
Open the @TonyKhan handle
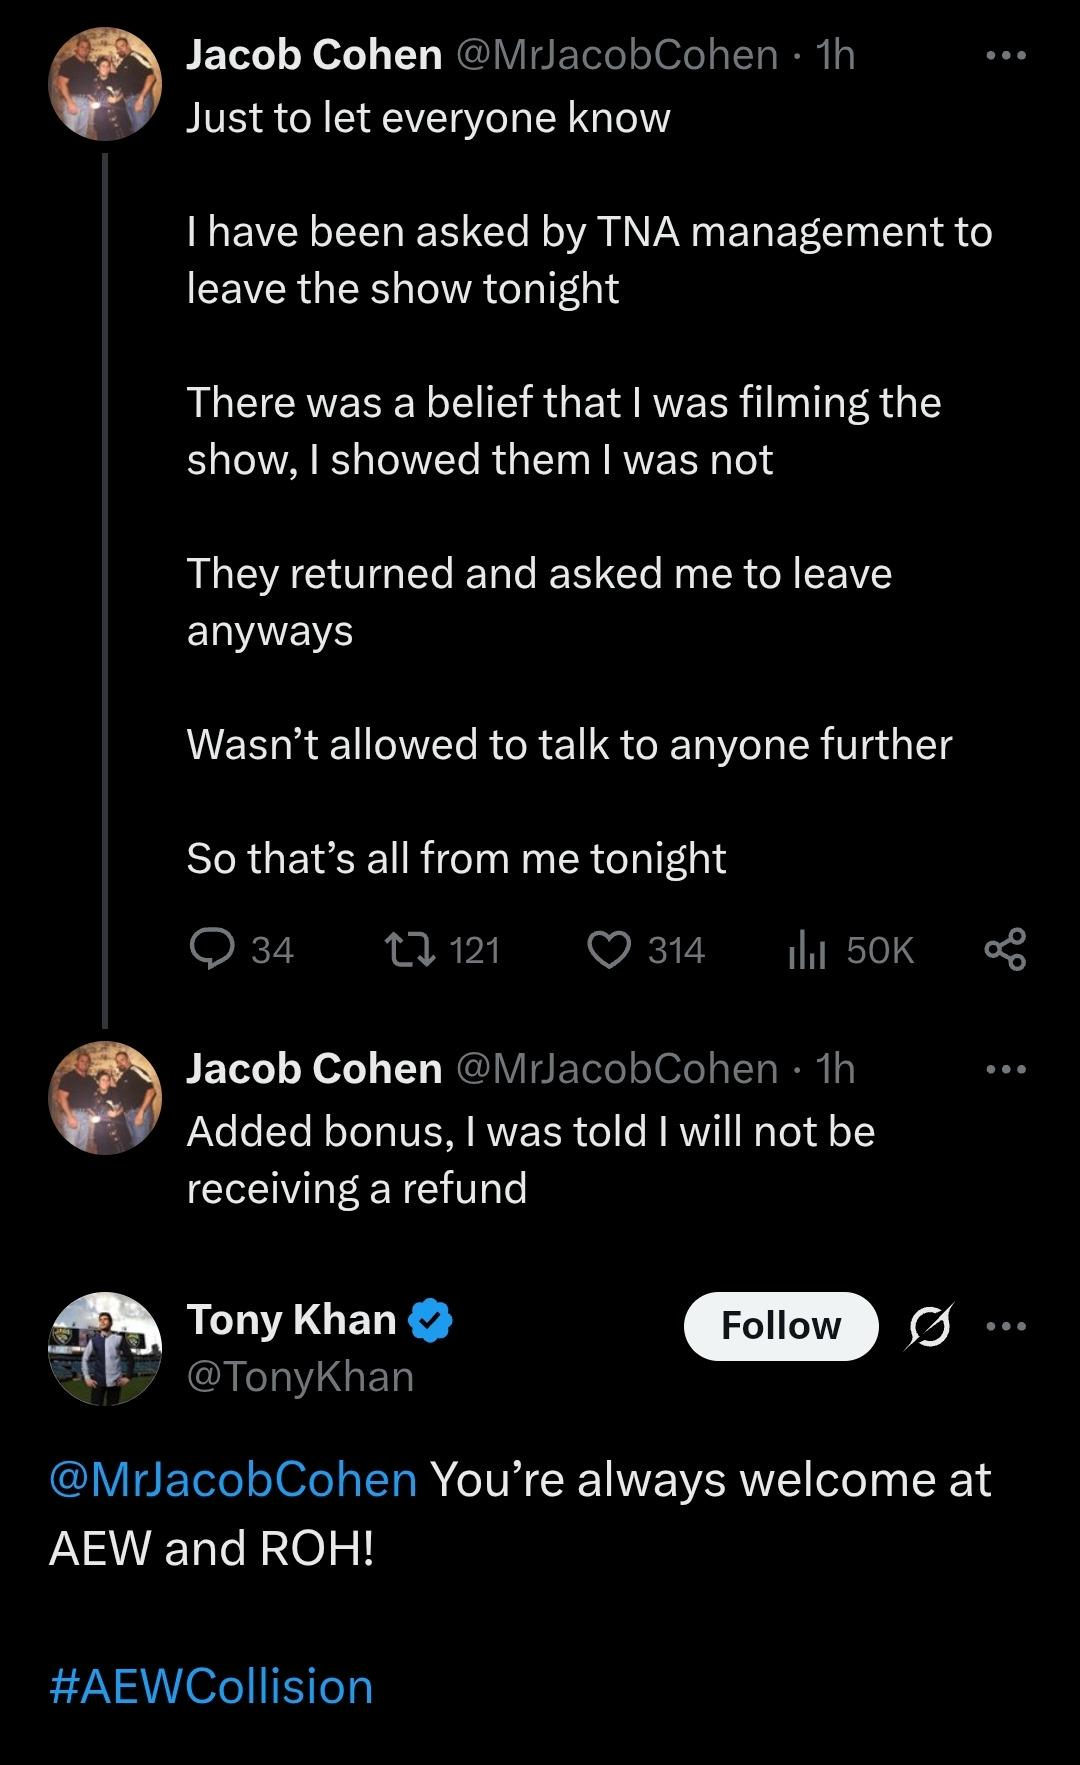(x=300, y=1377)
